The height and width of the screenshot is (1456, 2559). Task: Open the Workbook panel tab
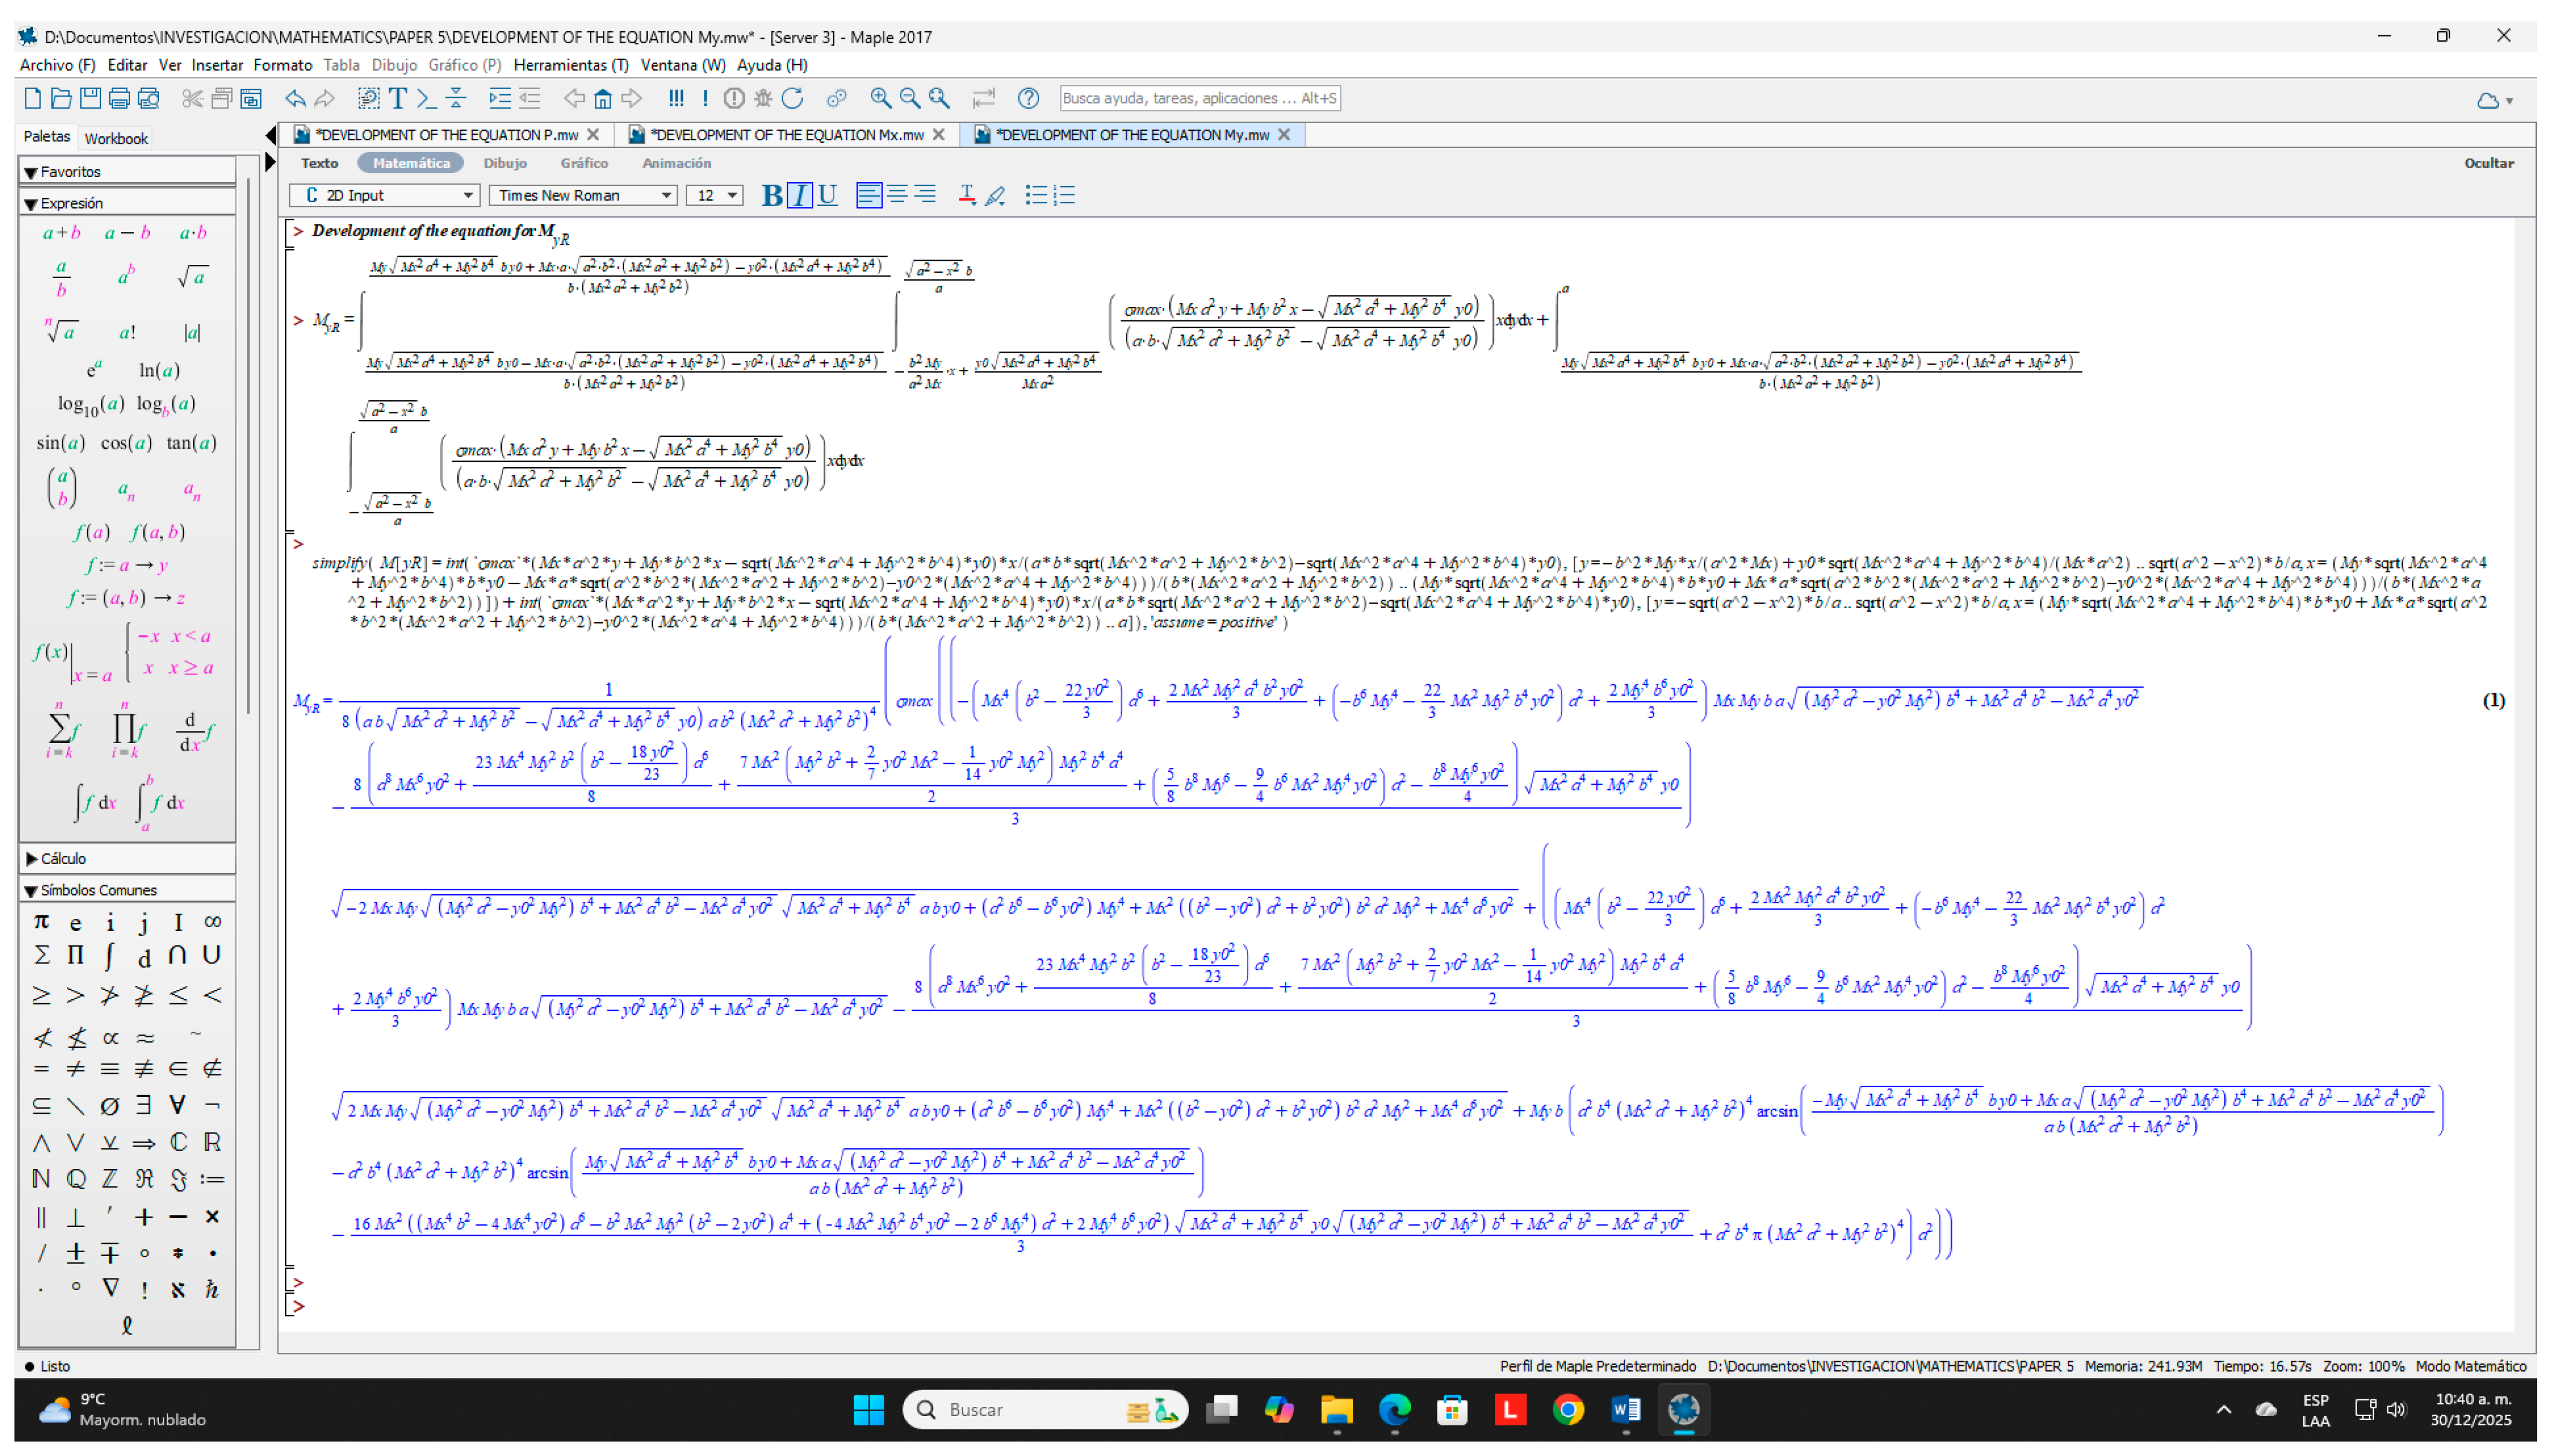pyautogui.click(x=116, y=138)
